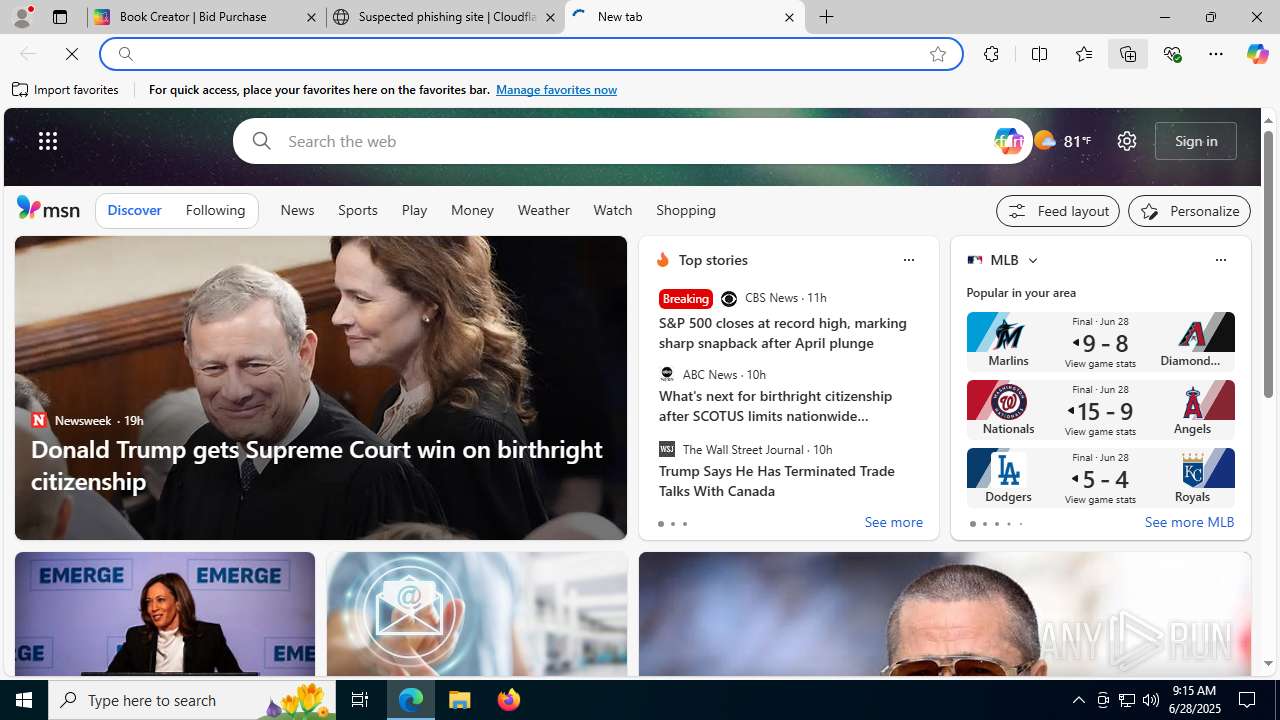Open Dodgers vs Royals game score
The image size is (1280, 720).
click(x=1100, y=477)
